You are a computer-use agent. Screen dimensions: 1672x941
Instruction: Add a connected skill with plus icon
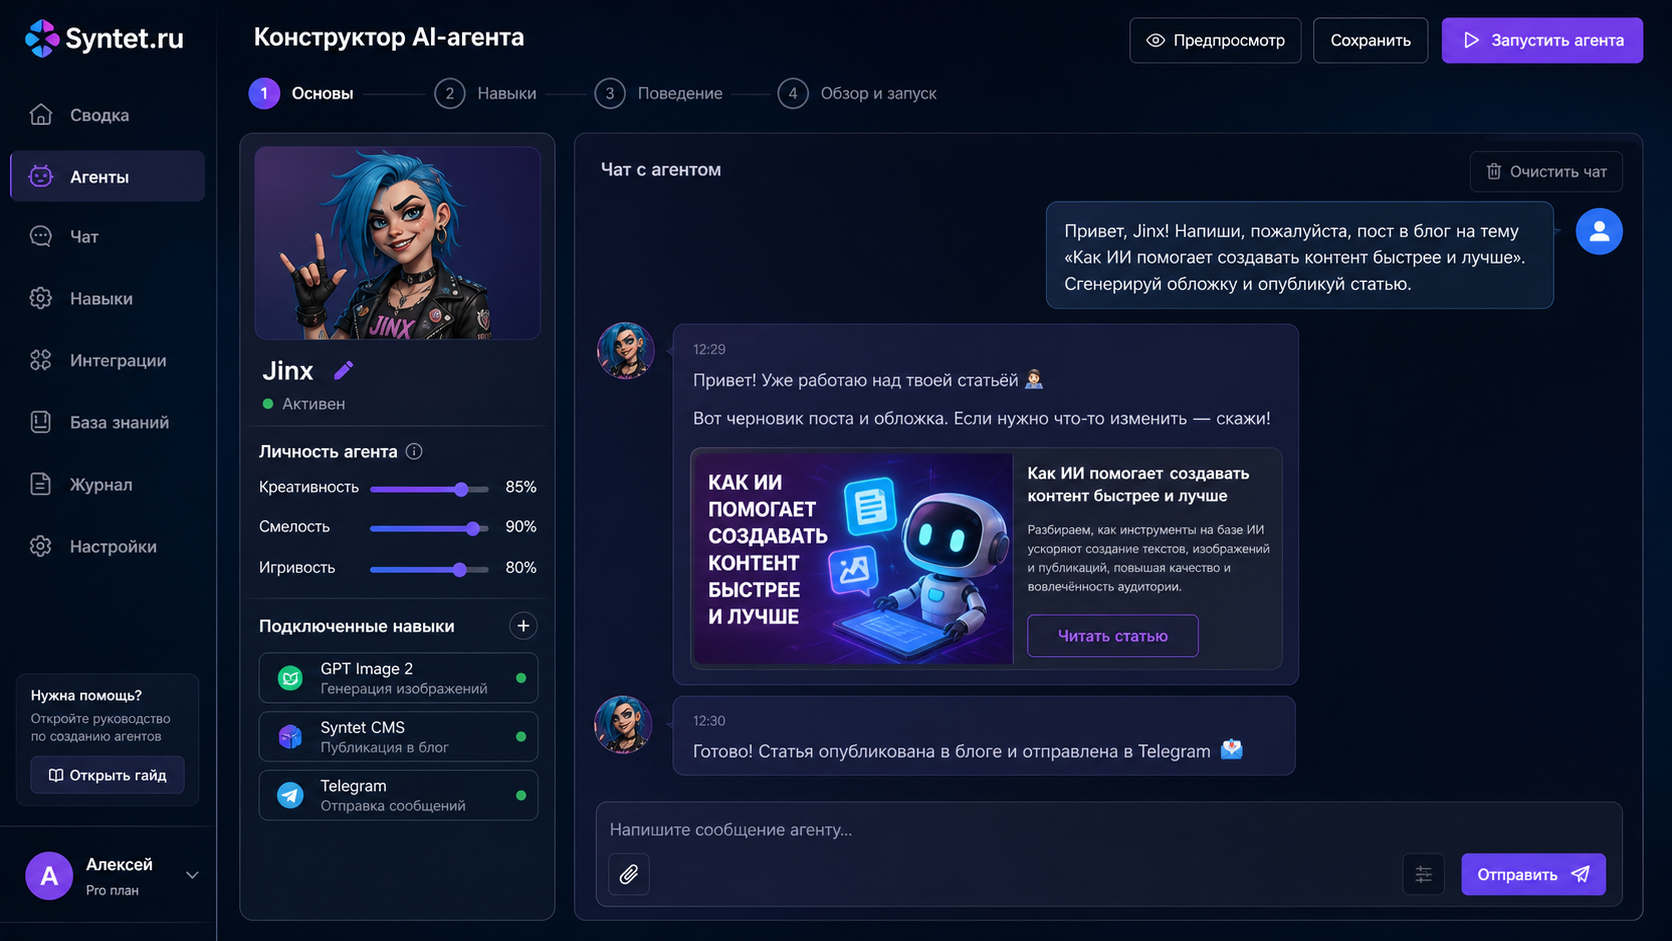523,626
